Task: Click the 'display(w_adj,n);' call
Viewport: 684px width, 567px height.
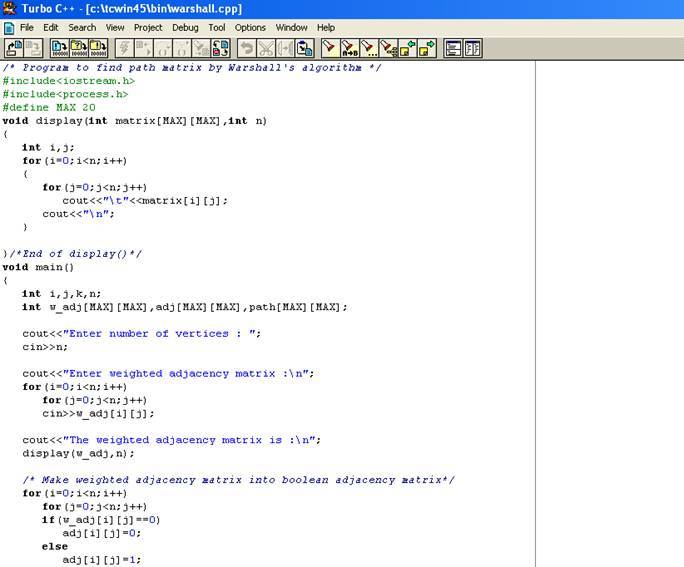Action: click(x=79, y=454)
